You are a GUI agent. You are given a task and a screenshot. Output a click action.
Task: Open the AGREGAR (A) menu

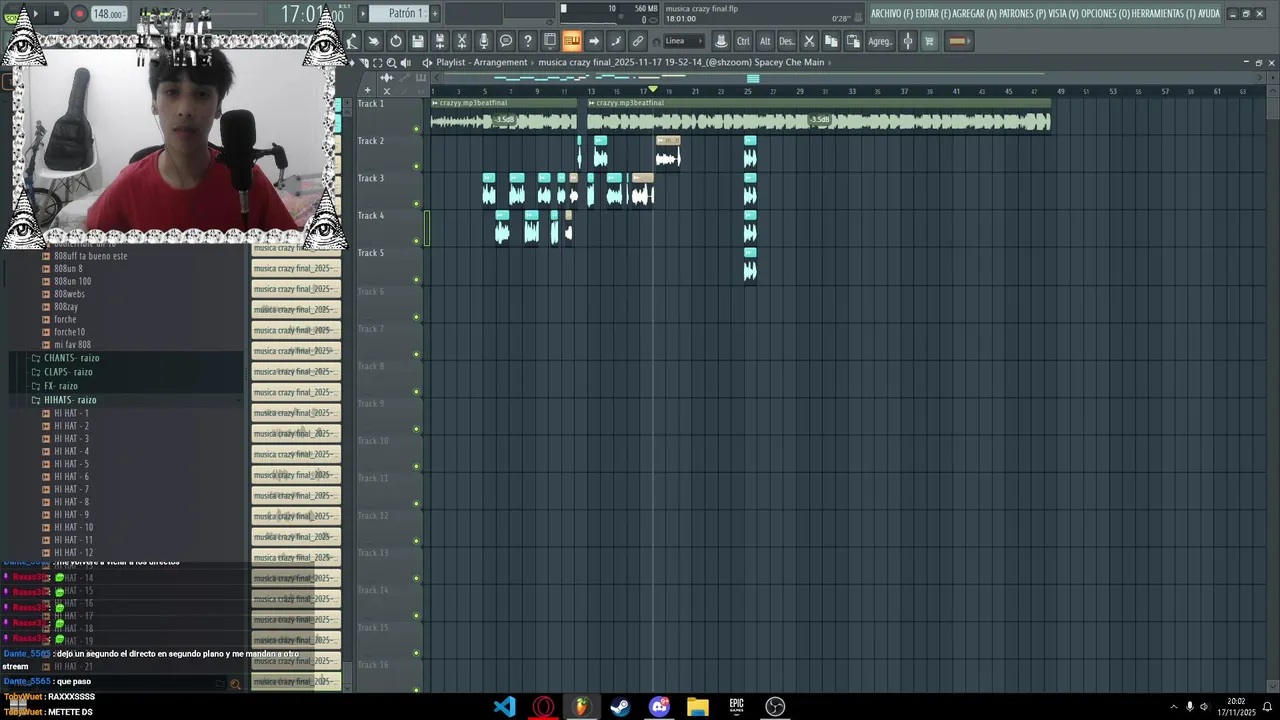(x=975, y=13)
